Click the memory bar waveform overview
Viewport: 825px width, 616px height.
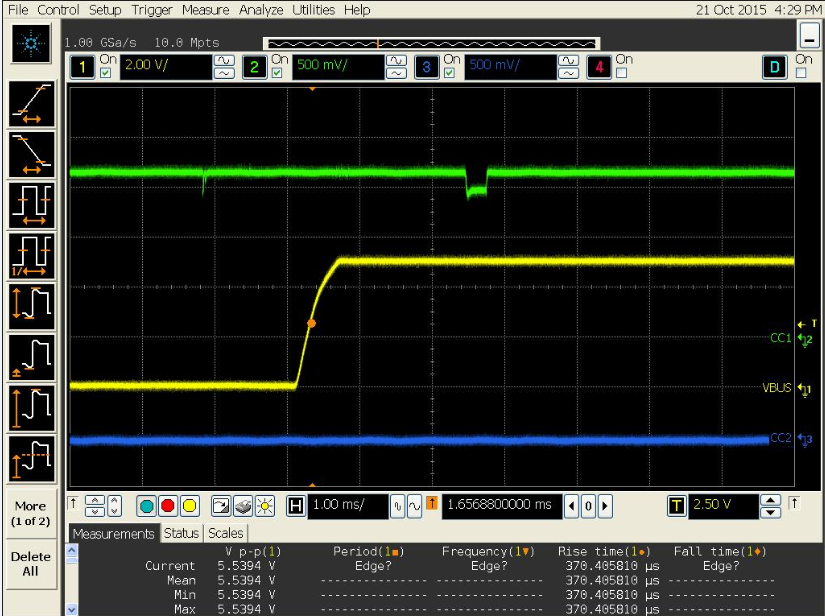pyautogui.click(x=431, y=44)
